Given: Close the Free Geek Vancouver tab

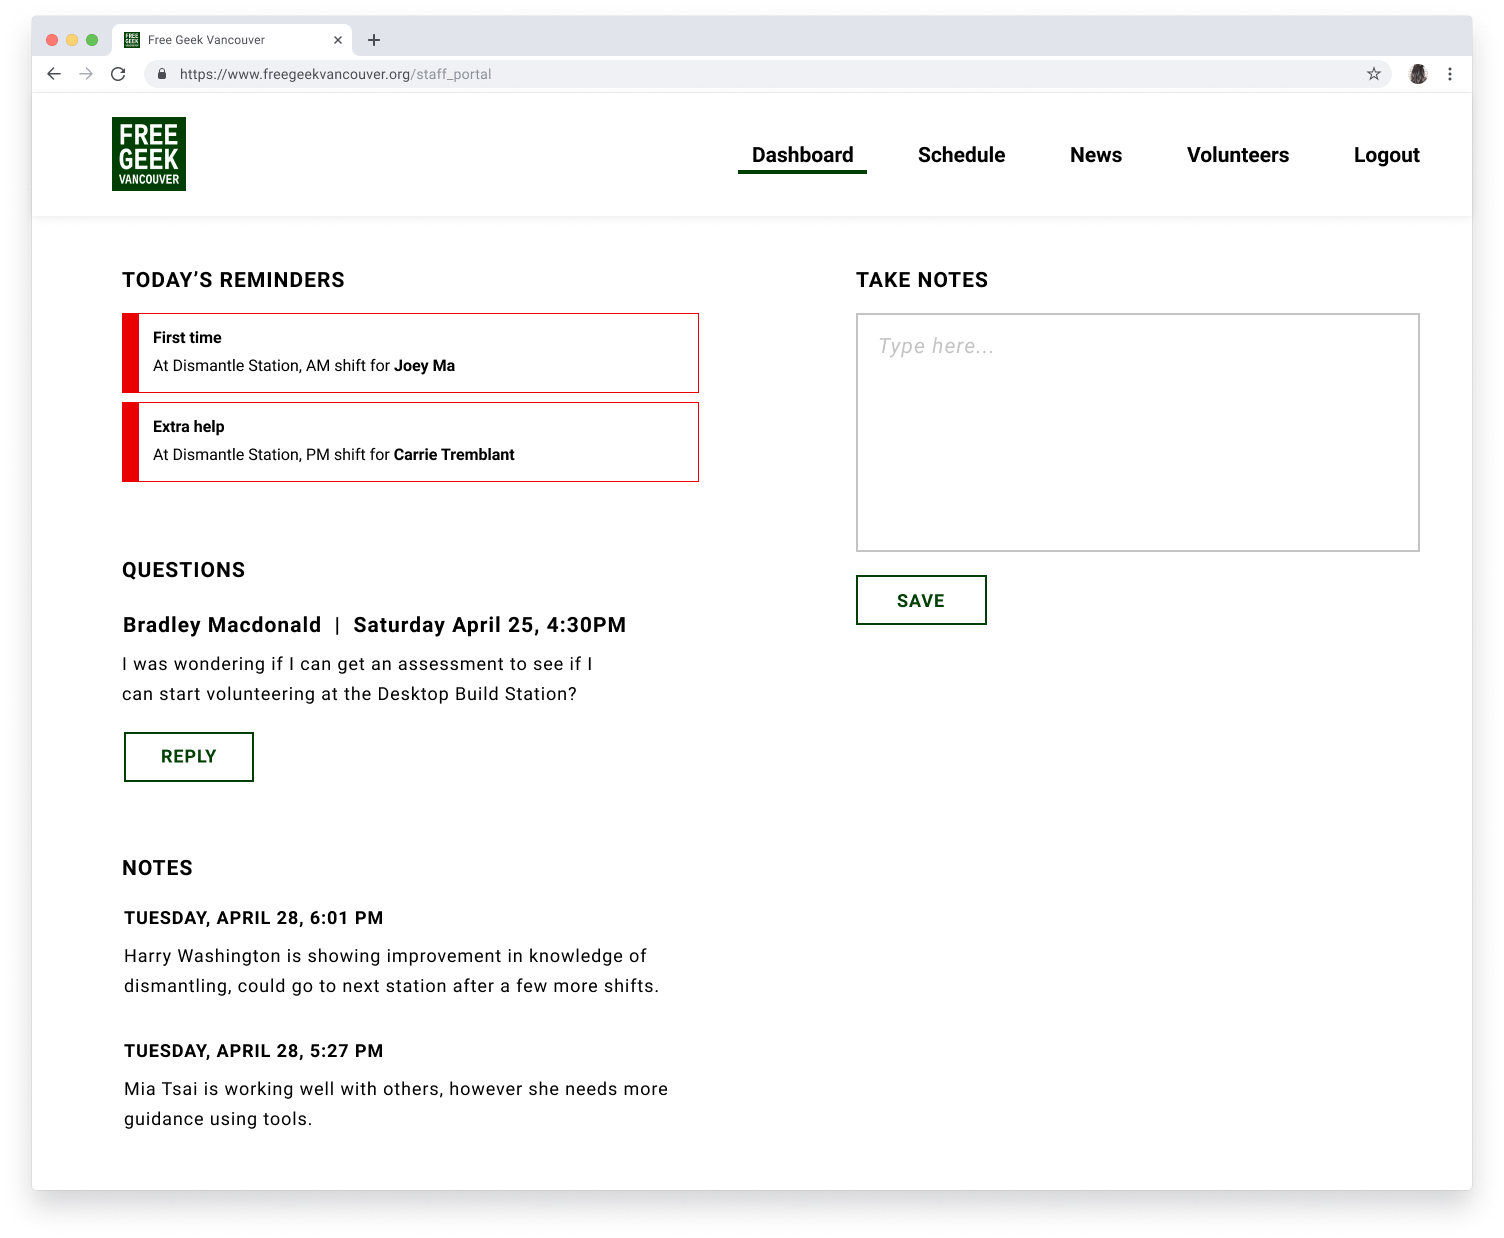Looking at the screenshot, I should [338, 40].
